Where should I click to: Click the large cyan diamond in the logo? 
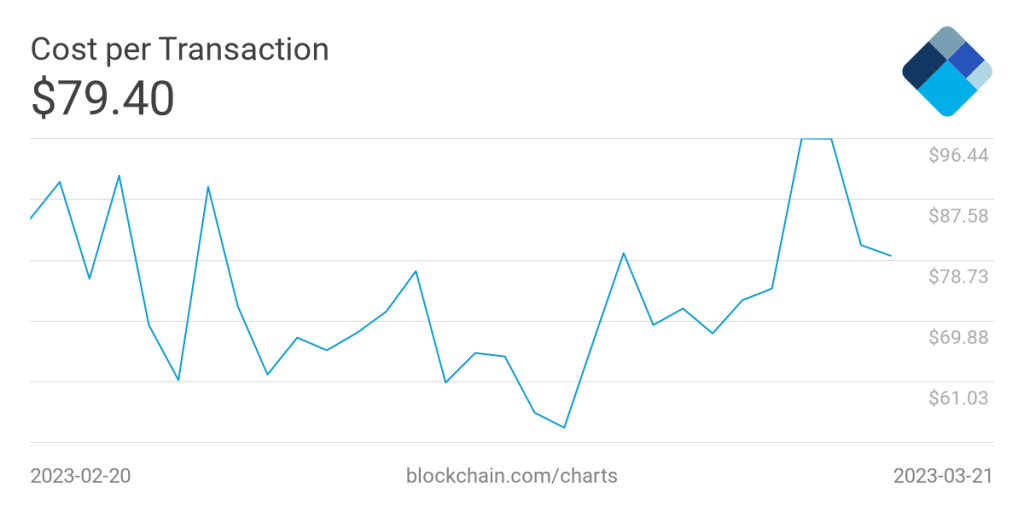click(946, 94)
